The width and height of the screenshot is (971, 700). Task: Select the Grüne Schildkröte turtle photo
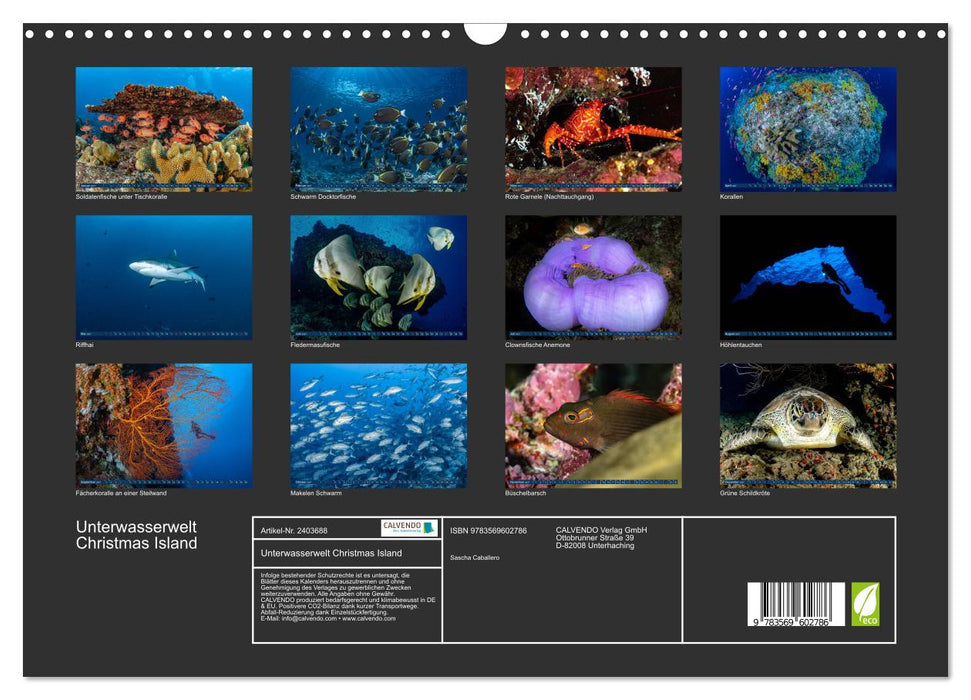click(x=808, y=426)
